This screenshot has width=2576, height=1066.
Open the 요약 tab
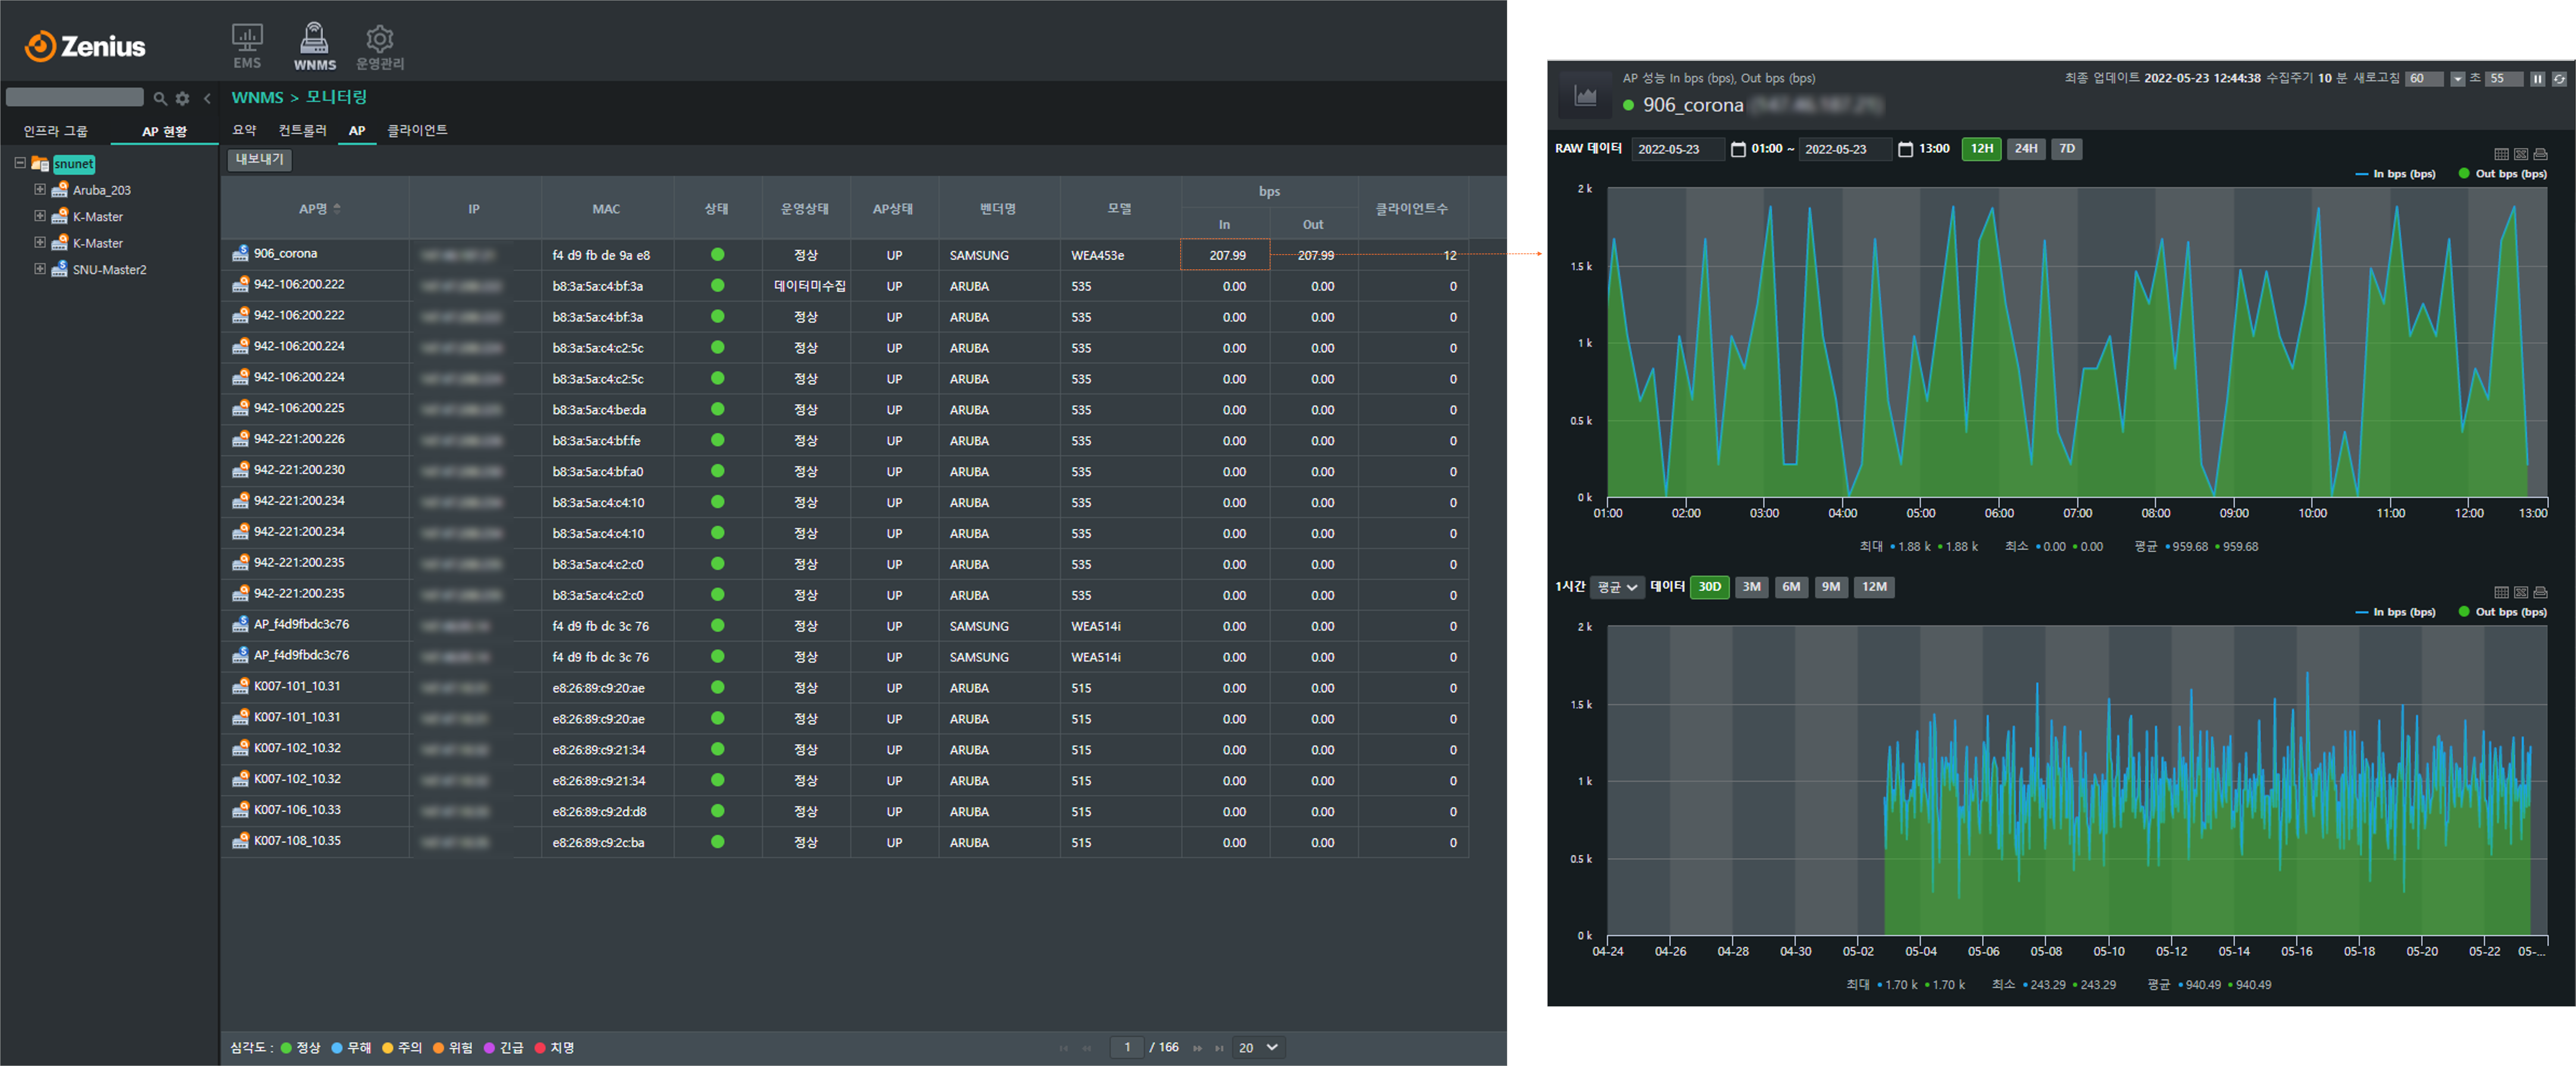[245, 130]
